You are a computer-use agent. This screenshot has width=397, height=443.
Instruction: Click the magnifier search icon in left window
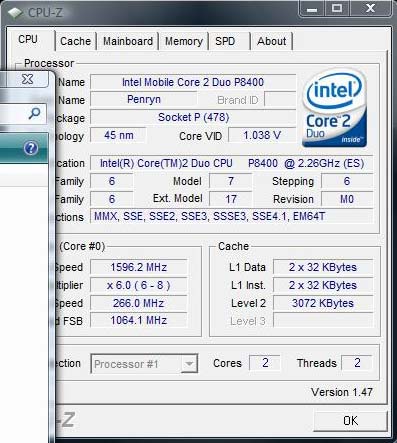click(x=34, y=113)
